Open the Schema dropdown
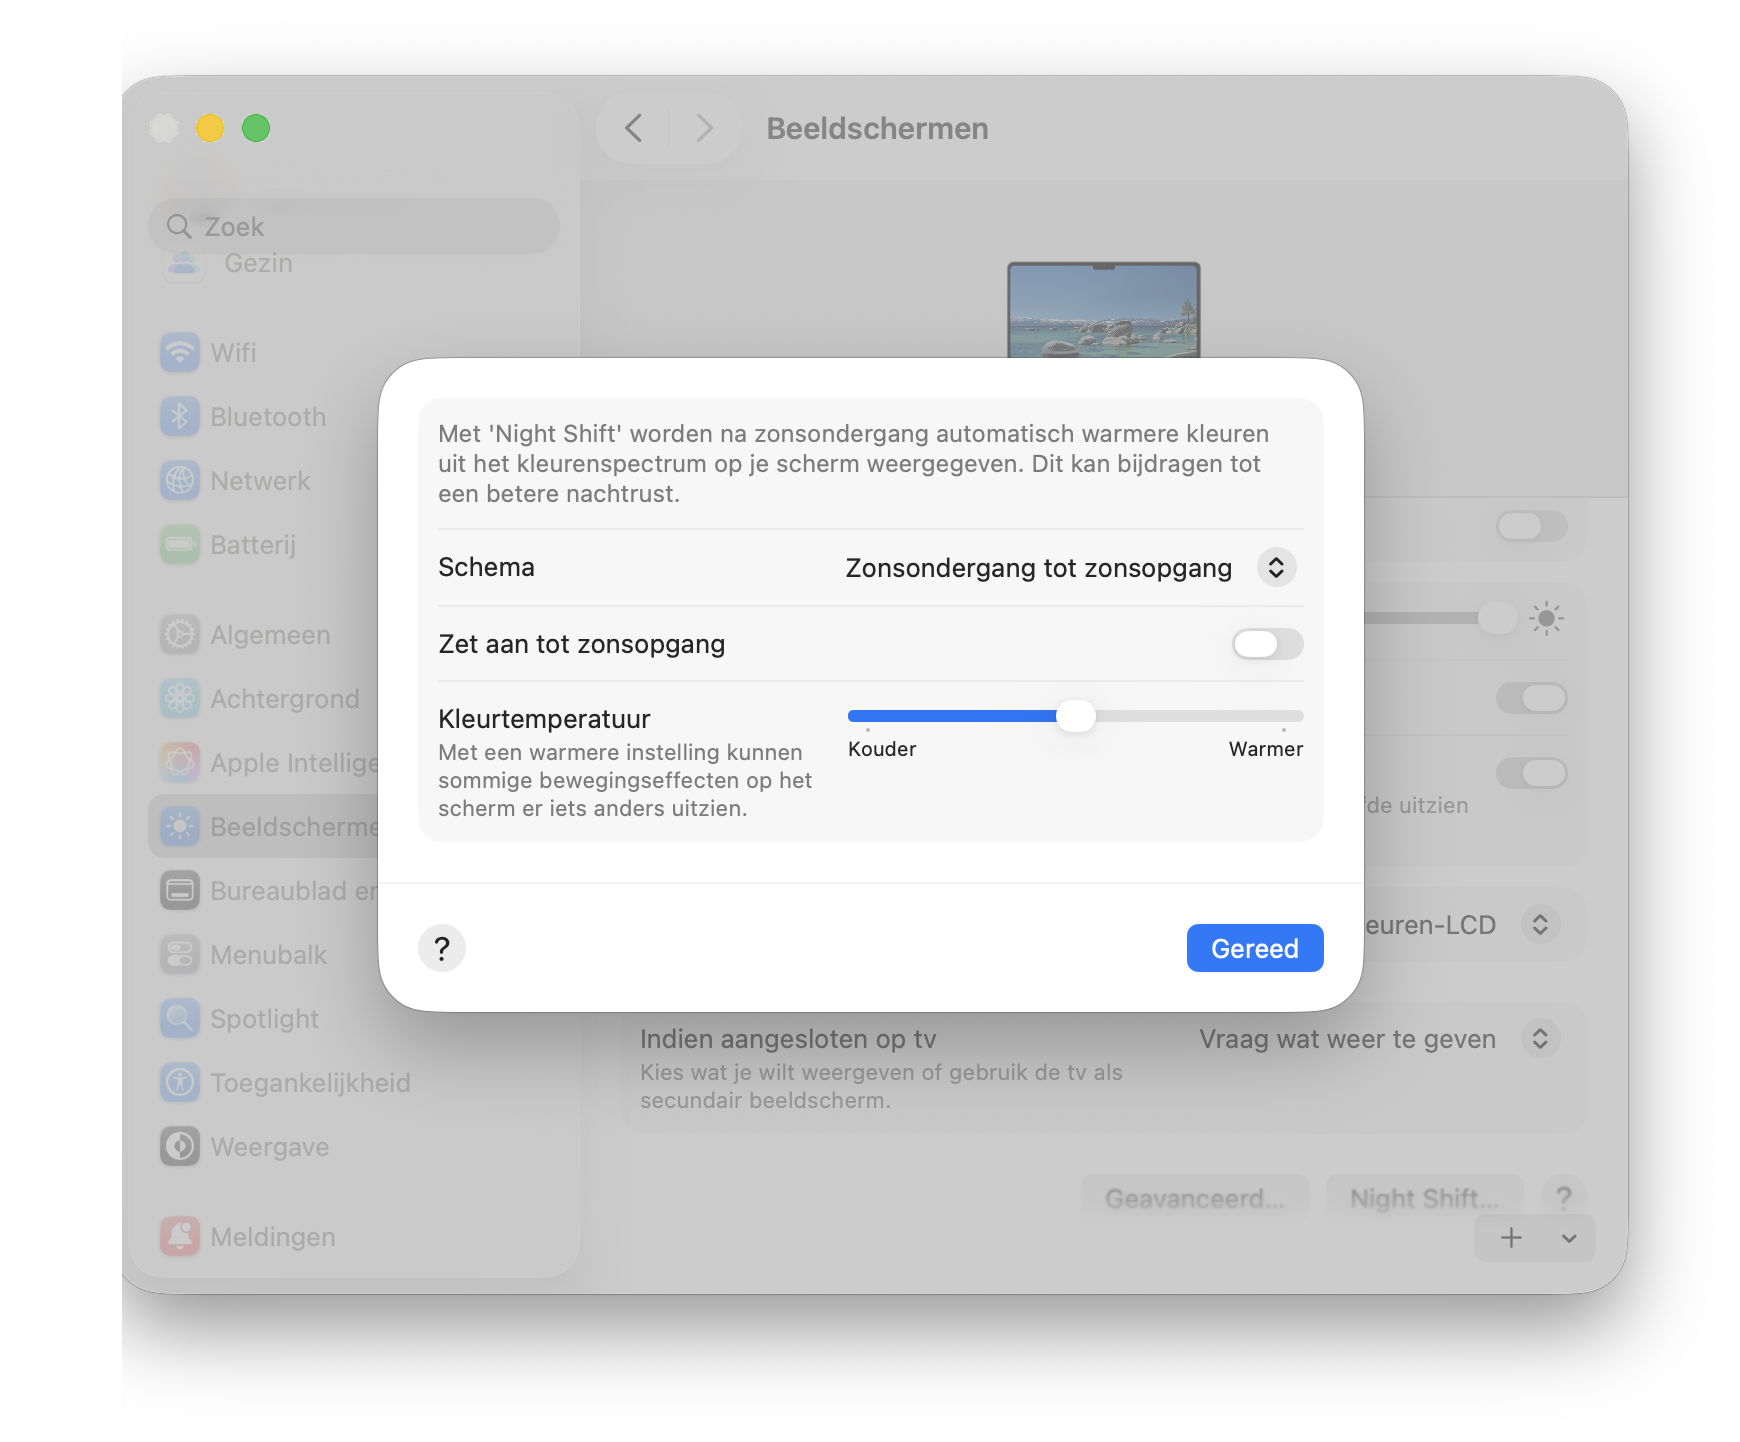Image resolution: width=1740 pixels, height=1442 pixels. 1275,567
